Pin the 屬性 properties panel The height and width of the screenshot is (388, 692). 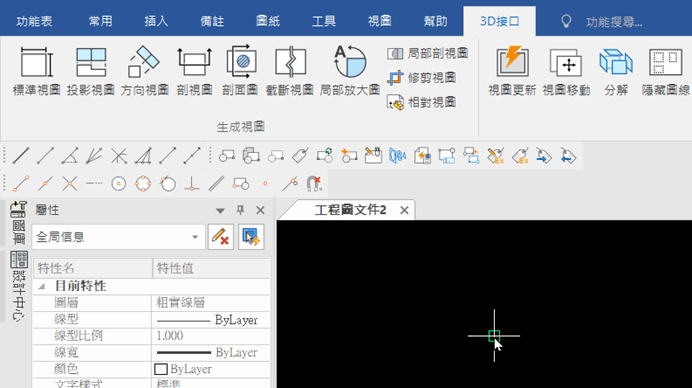coord(240,210)
